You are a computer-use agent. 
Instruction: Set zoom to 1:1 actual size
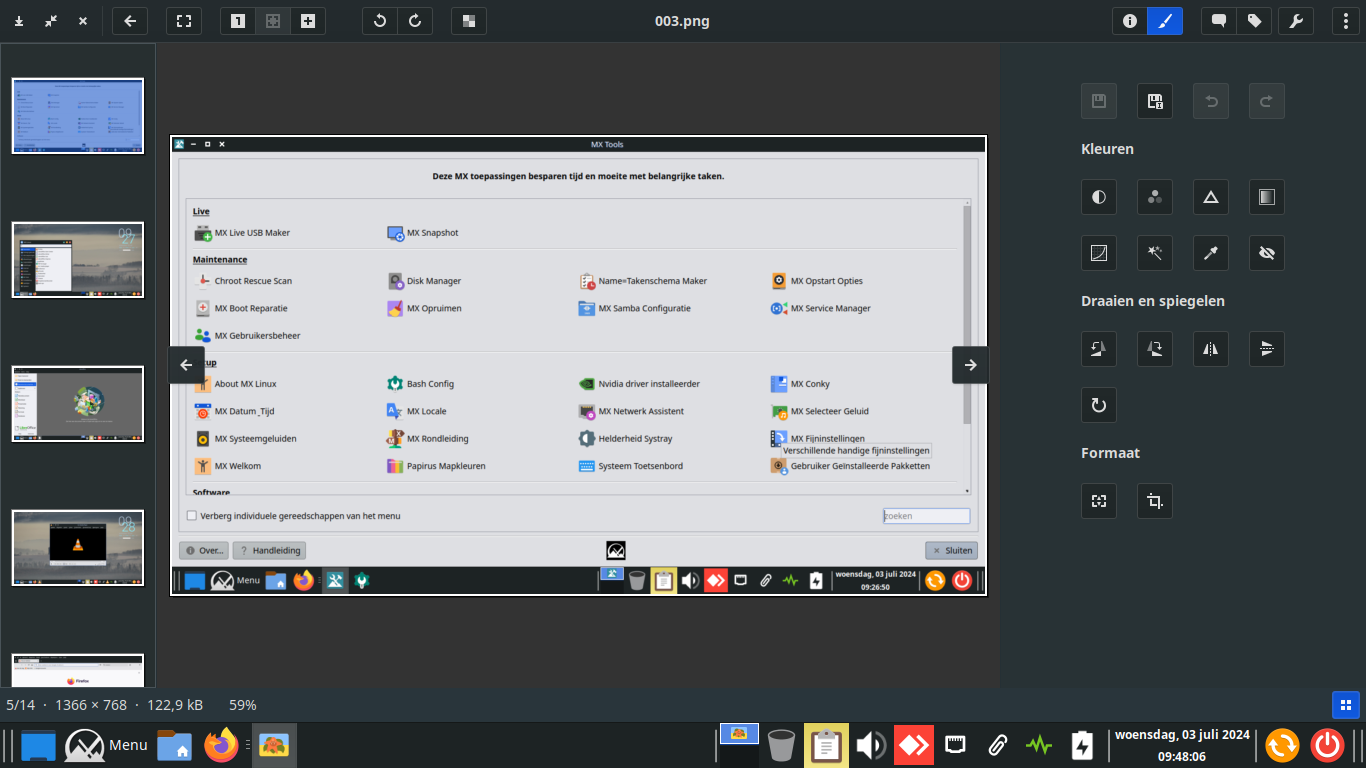click(x=238, y=21)
